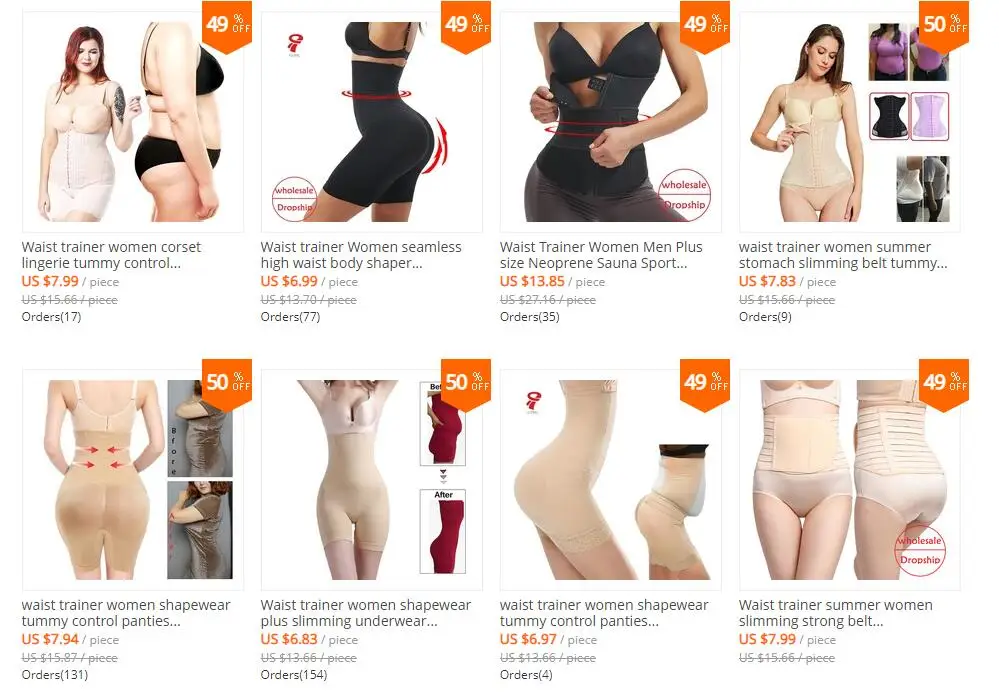
Task: Click the wholesale Dropship stamp on seamless body shaper
Action: coord(294,199)
